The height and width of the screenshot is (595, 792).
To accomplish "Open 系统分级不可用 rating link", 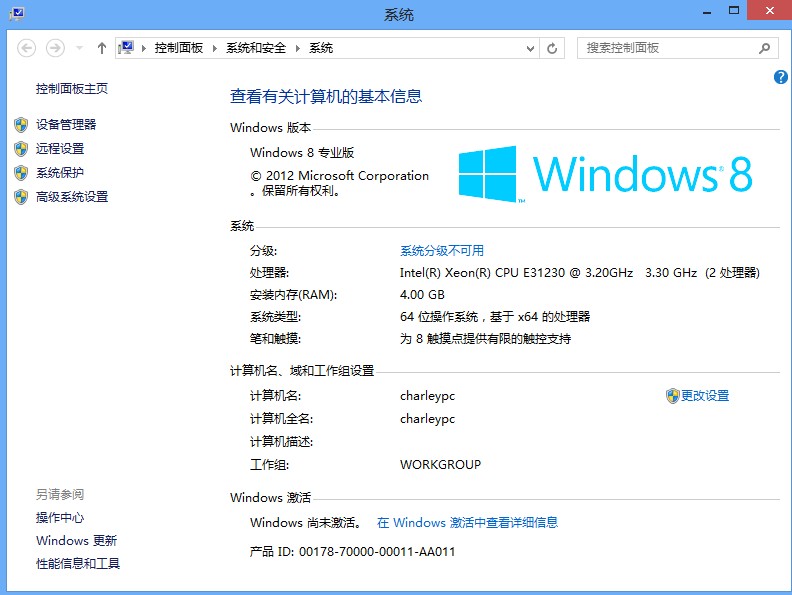I will [x=441, y=251].
